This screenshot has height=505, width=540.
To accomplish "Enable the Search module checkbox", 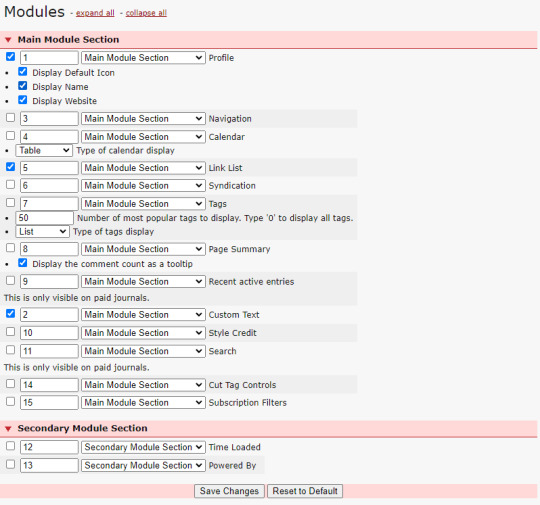I will point(11,350).
